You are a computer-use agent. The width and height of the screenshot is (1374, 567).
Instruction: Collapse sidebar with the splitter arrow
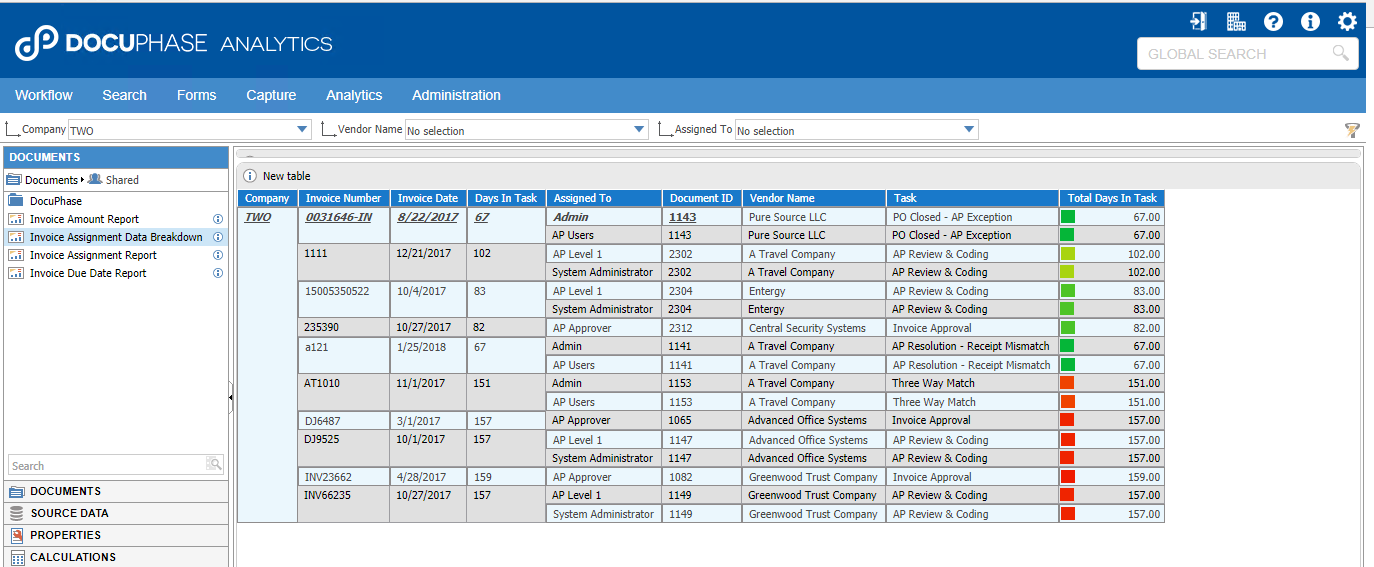click(x=231, y=397)
